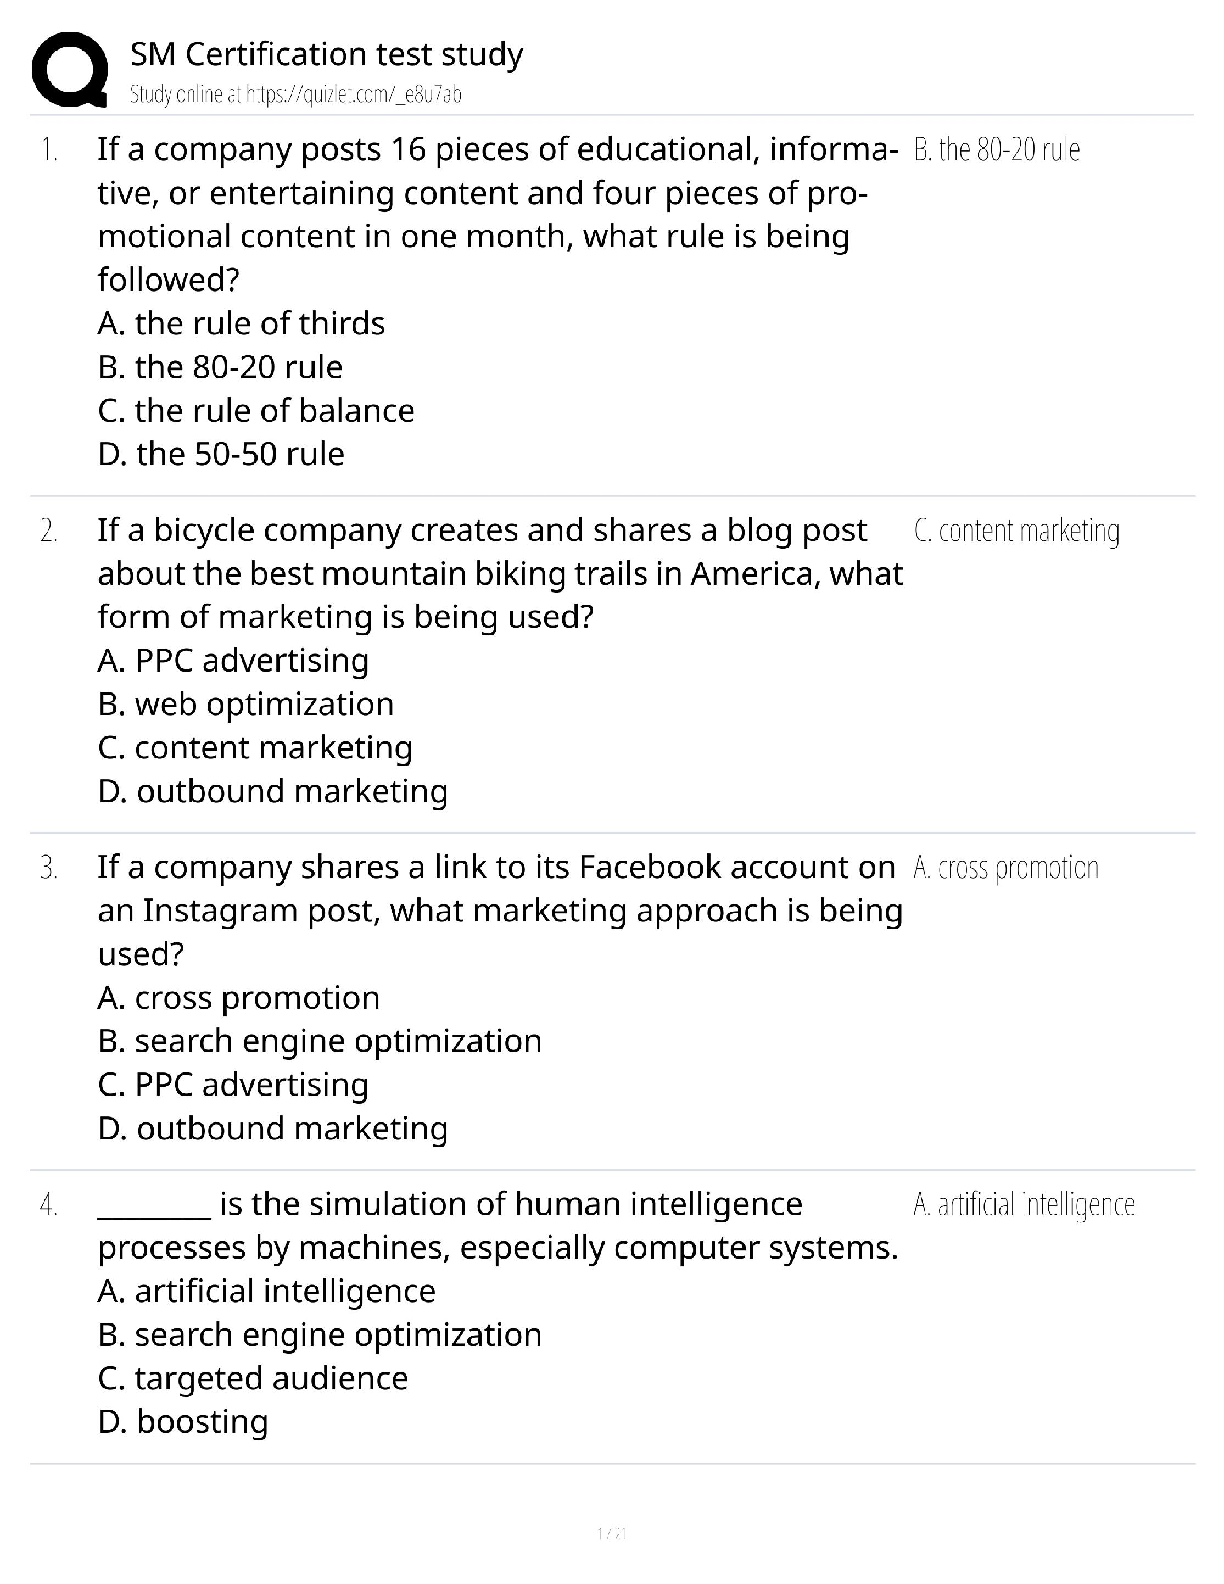Select option 'B. web optimization'
1224x1584 pixels.
pyautogui.click(x=246, y=704)
